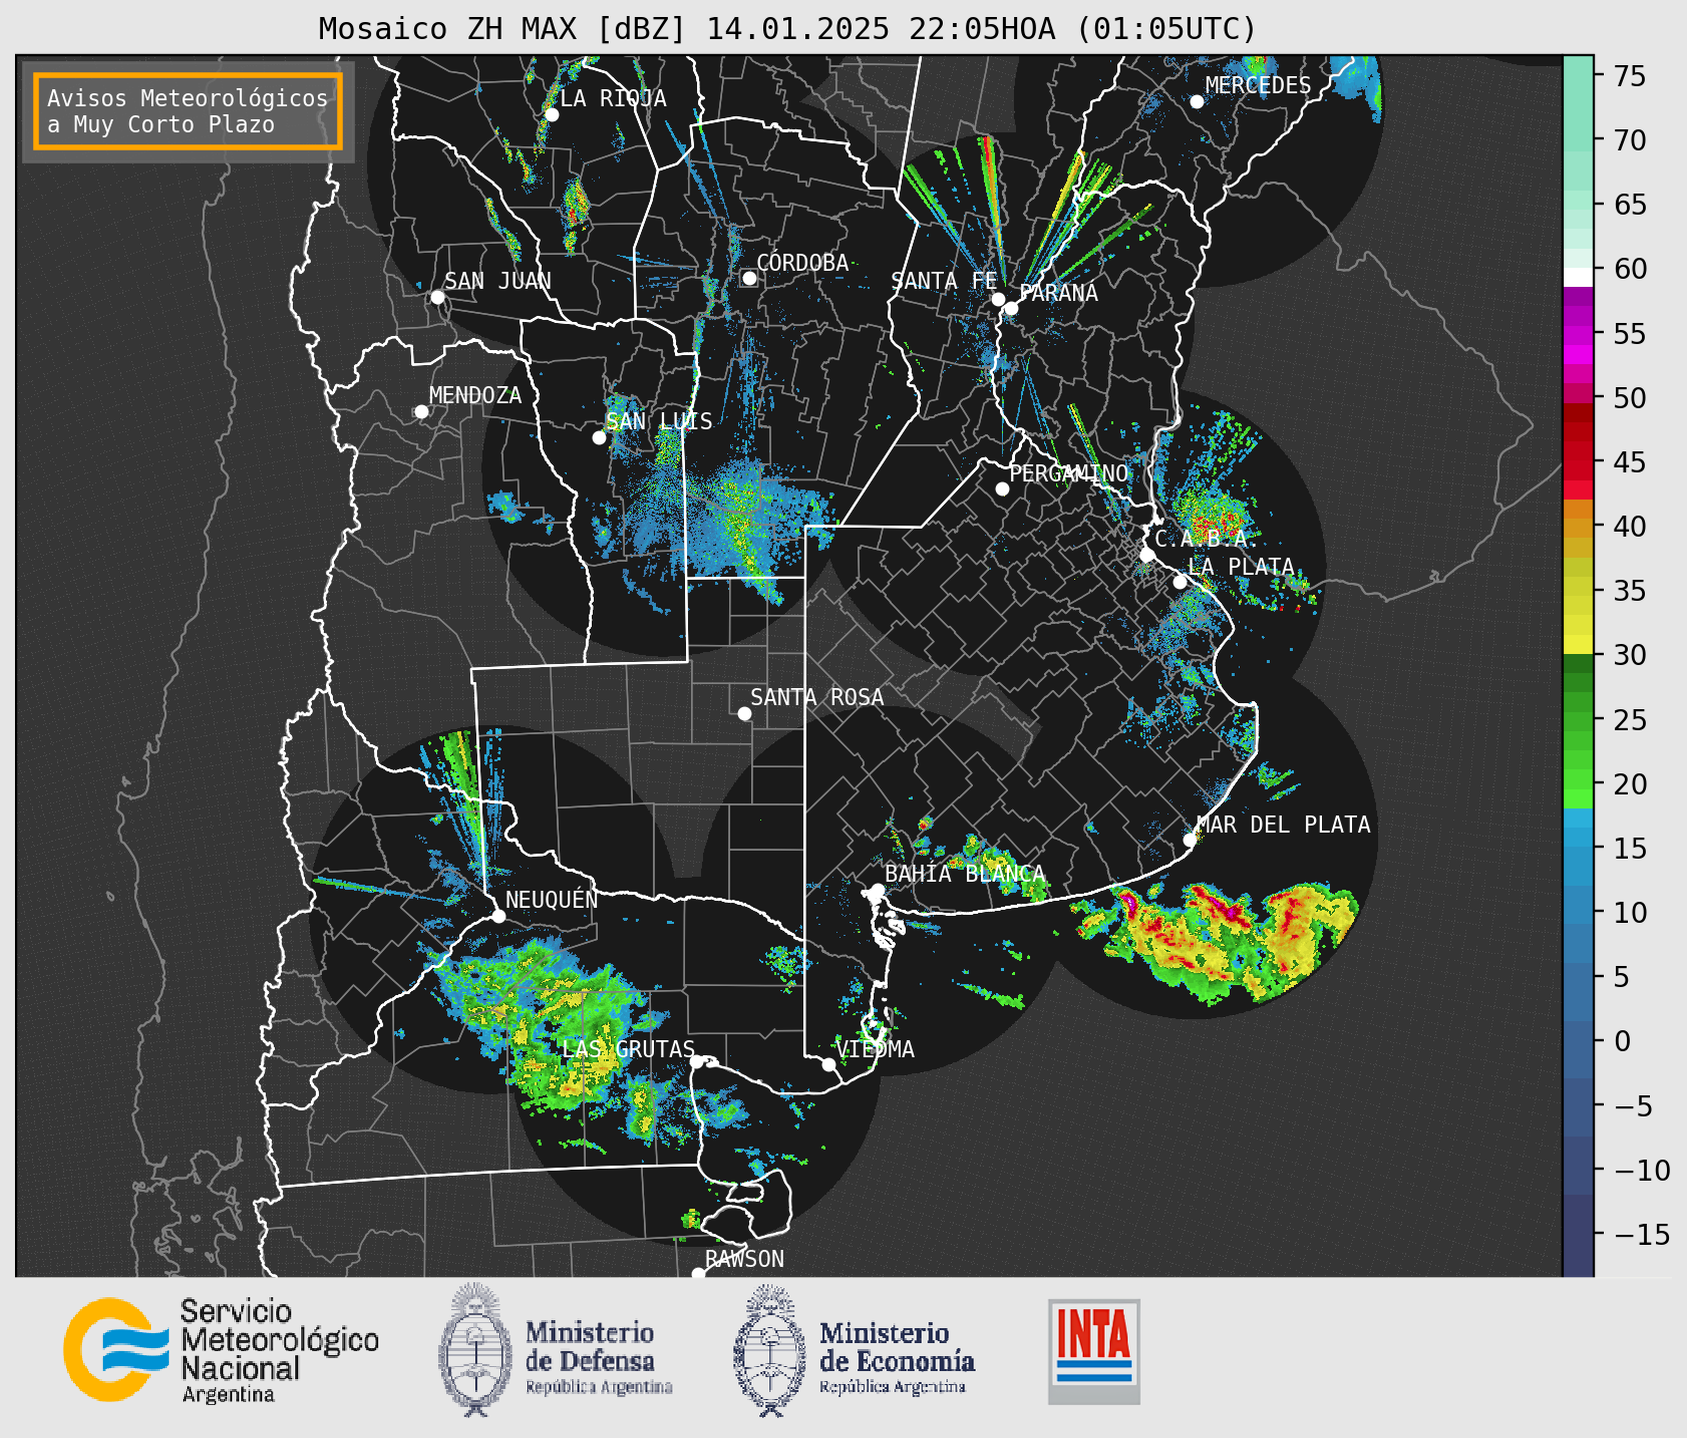
Task: Click the Servicio Meteorológico Nacional logo
Action: [221, 1350]
